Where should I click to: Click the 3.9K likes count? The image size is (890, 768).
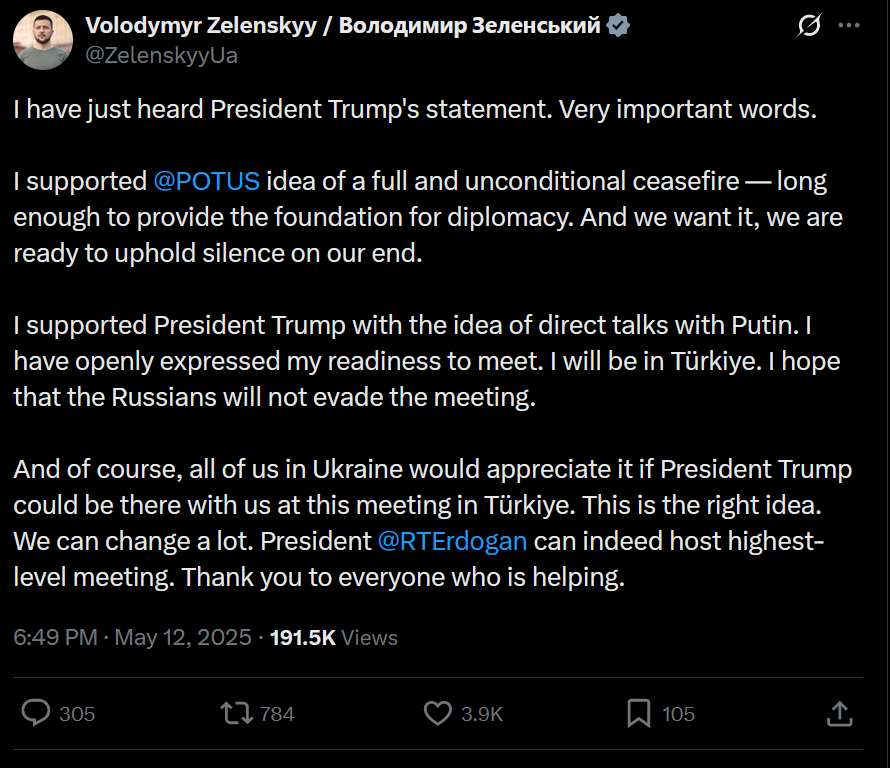pyautogui.click(x=482, y=714)
